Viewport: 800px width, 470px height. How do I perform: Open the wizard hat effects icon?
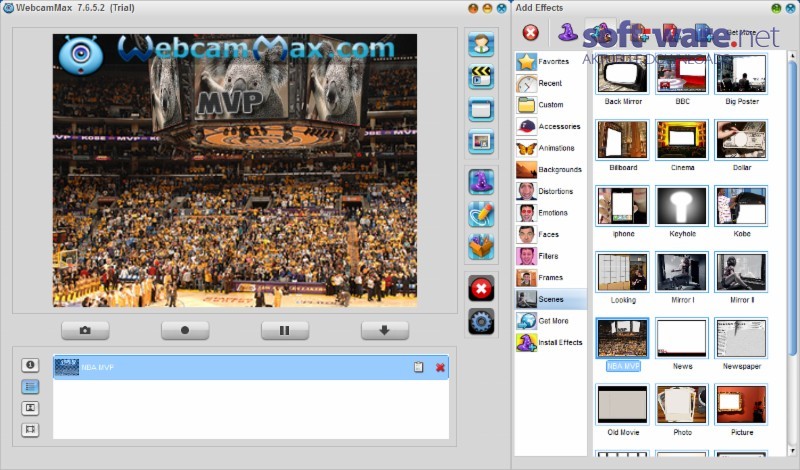point(481,182)
